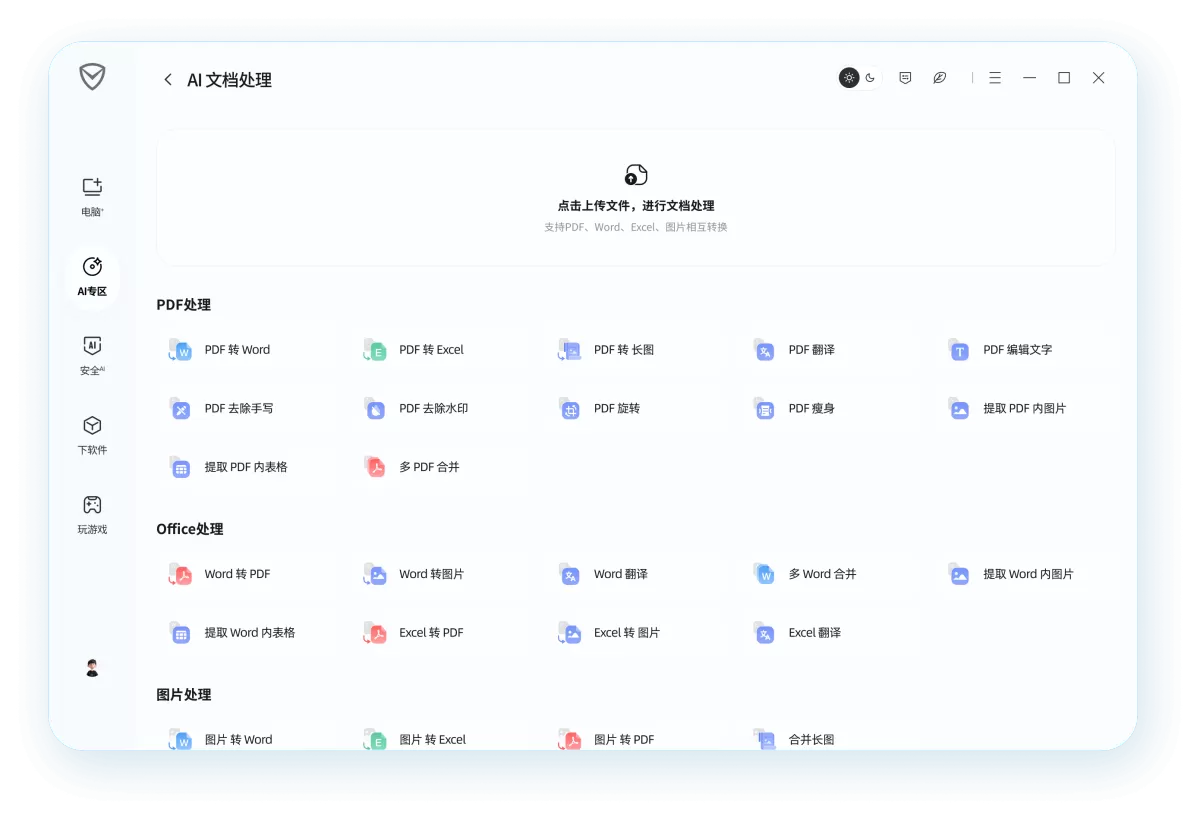Screen dimensions: 1200x820
Task: Click the user avatar in sidebar
Action: [x=92, y=668]
